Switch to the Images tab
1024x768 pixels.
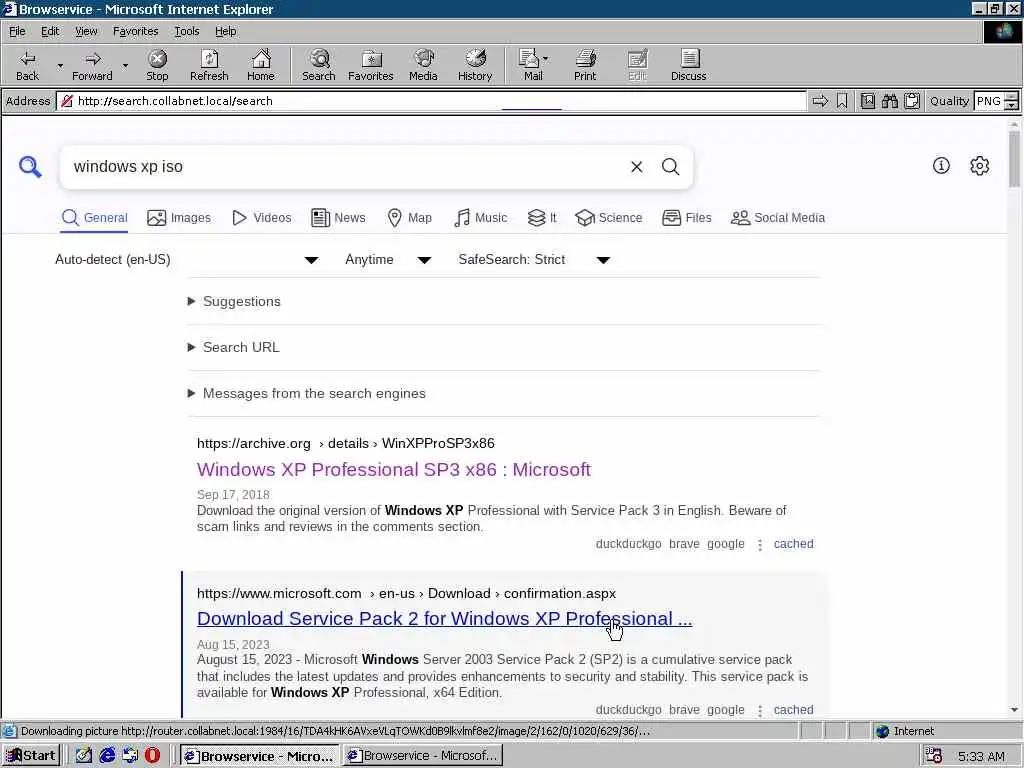click(179, 217)
